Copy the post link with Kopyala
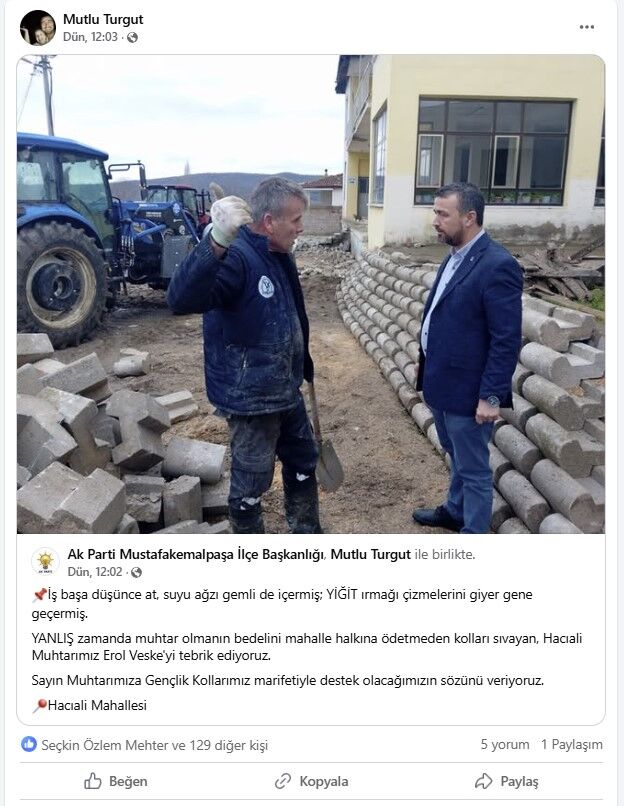 pyautogui.click(x=311, y=781)
